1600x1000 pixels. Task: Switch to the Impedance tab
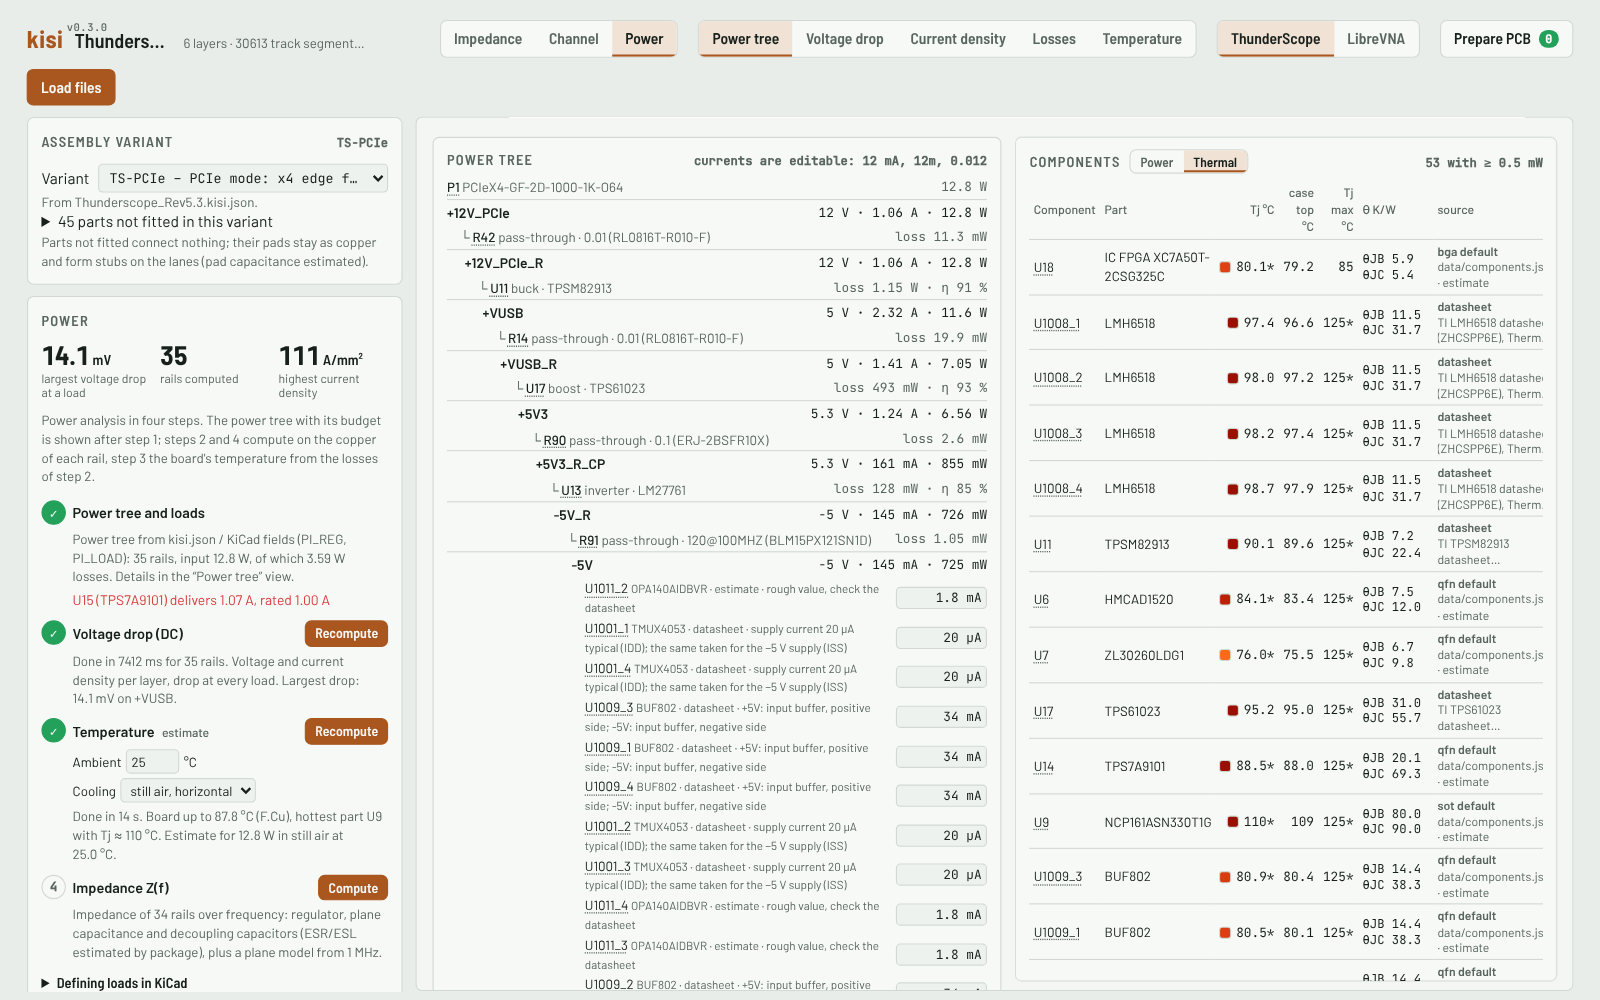click(x=488, y=39)
